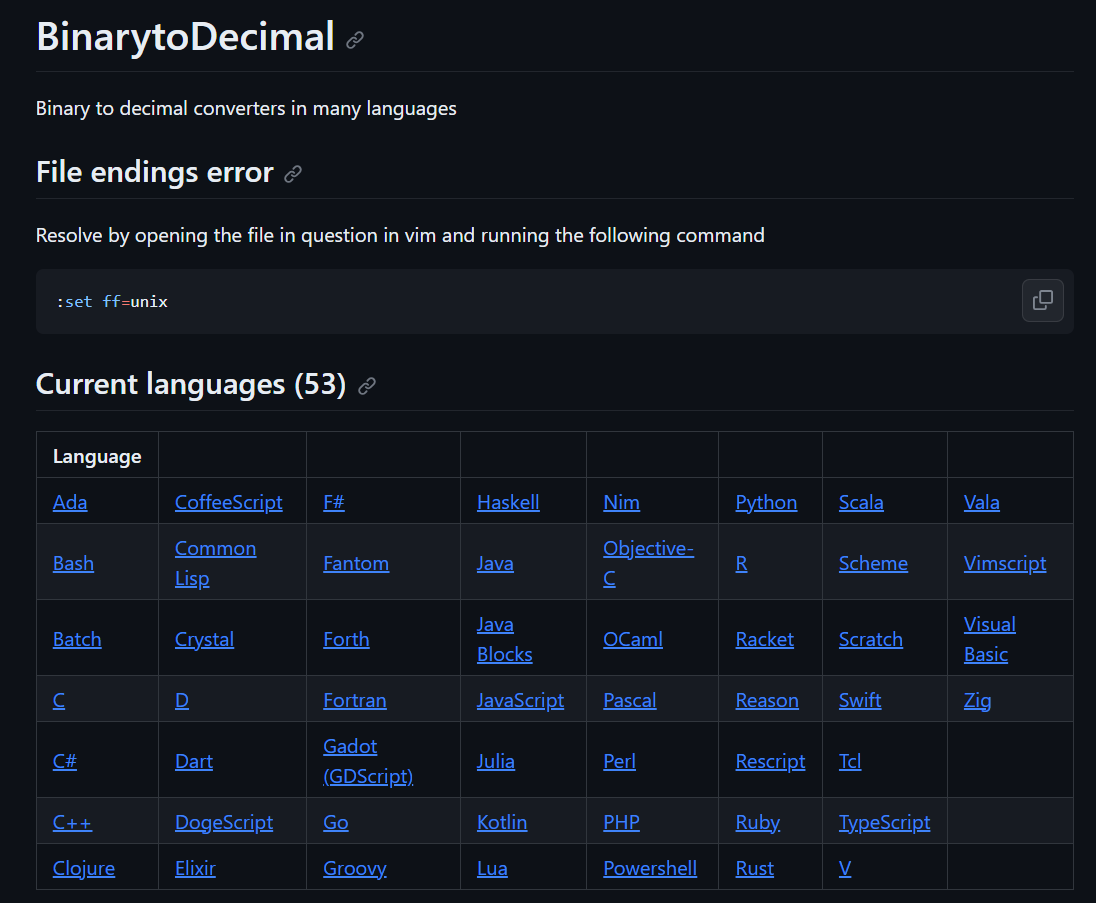Viewport: 1096px width, 903px height.
Task: Go to the JavaScript link
Action: point(520,700)
